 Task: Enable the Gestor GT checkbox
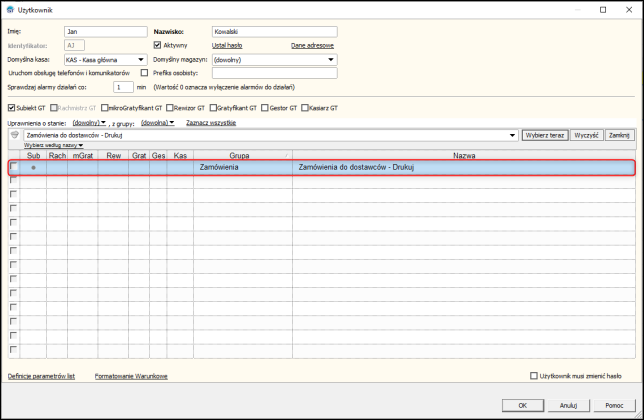[265, 108]
